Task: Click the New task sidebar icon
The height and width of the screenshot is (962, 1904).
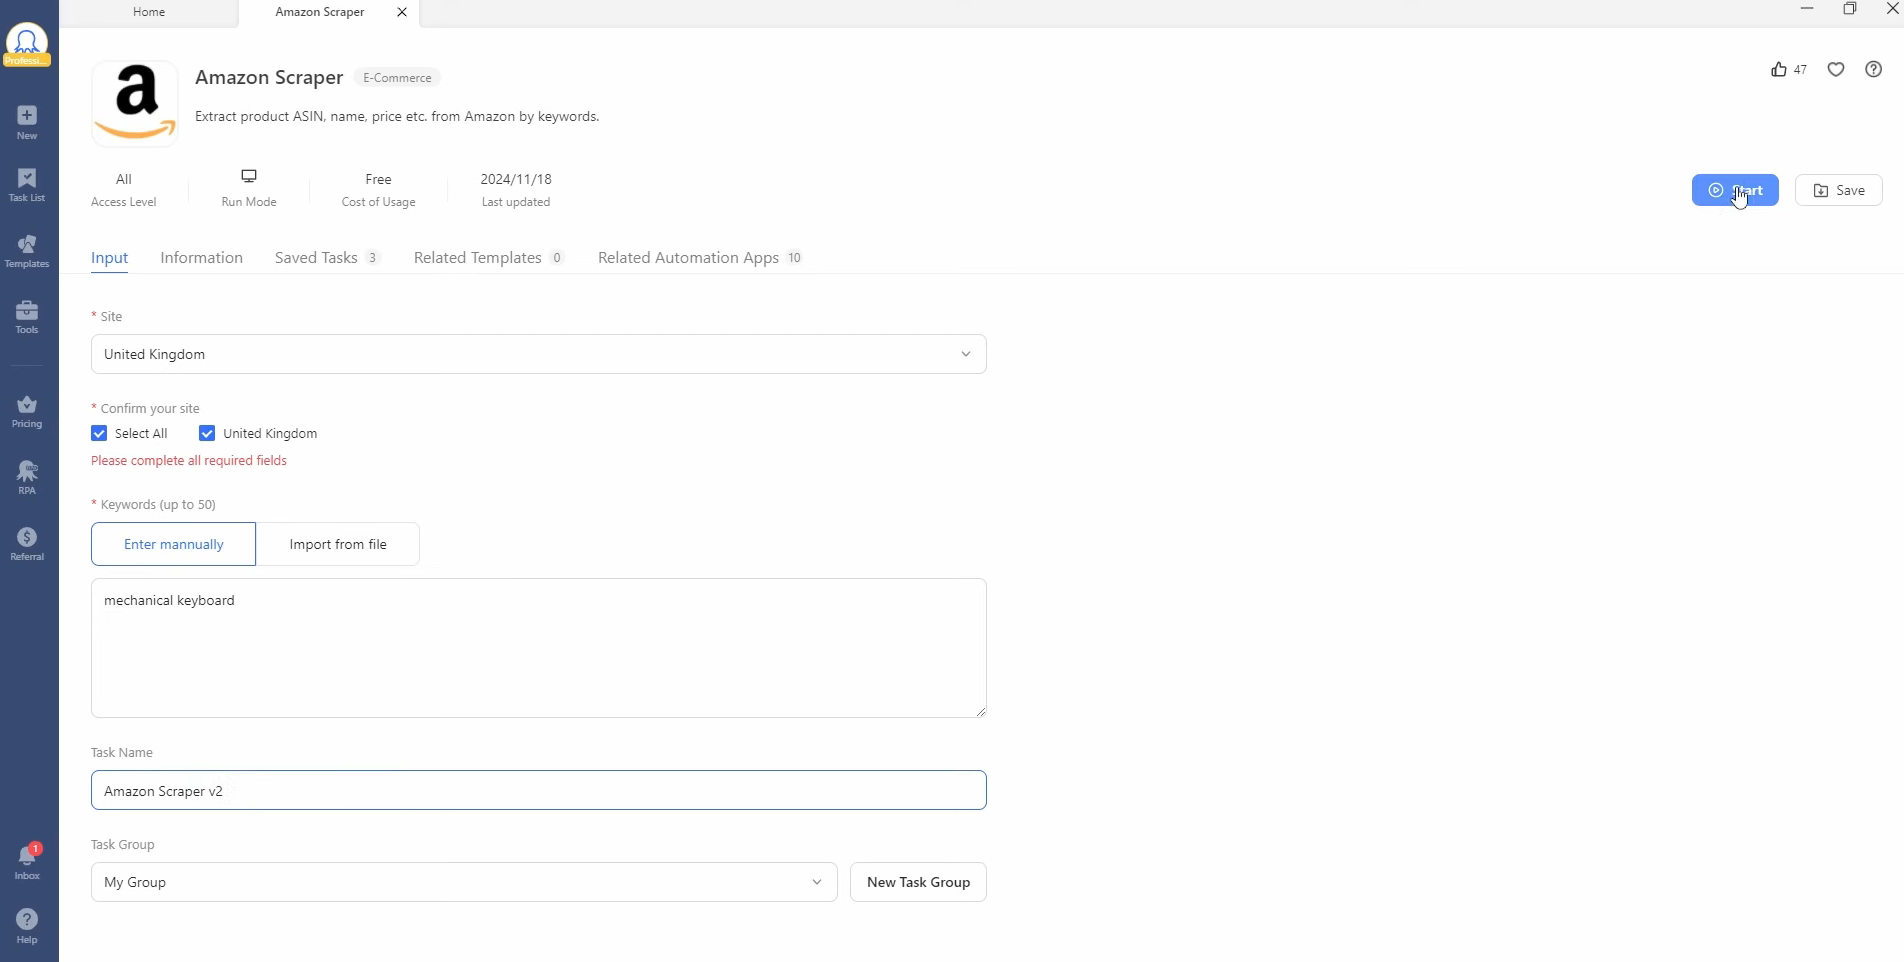Action: pos(27,122)
